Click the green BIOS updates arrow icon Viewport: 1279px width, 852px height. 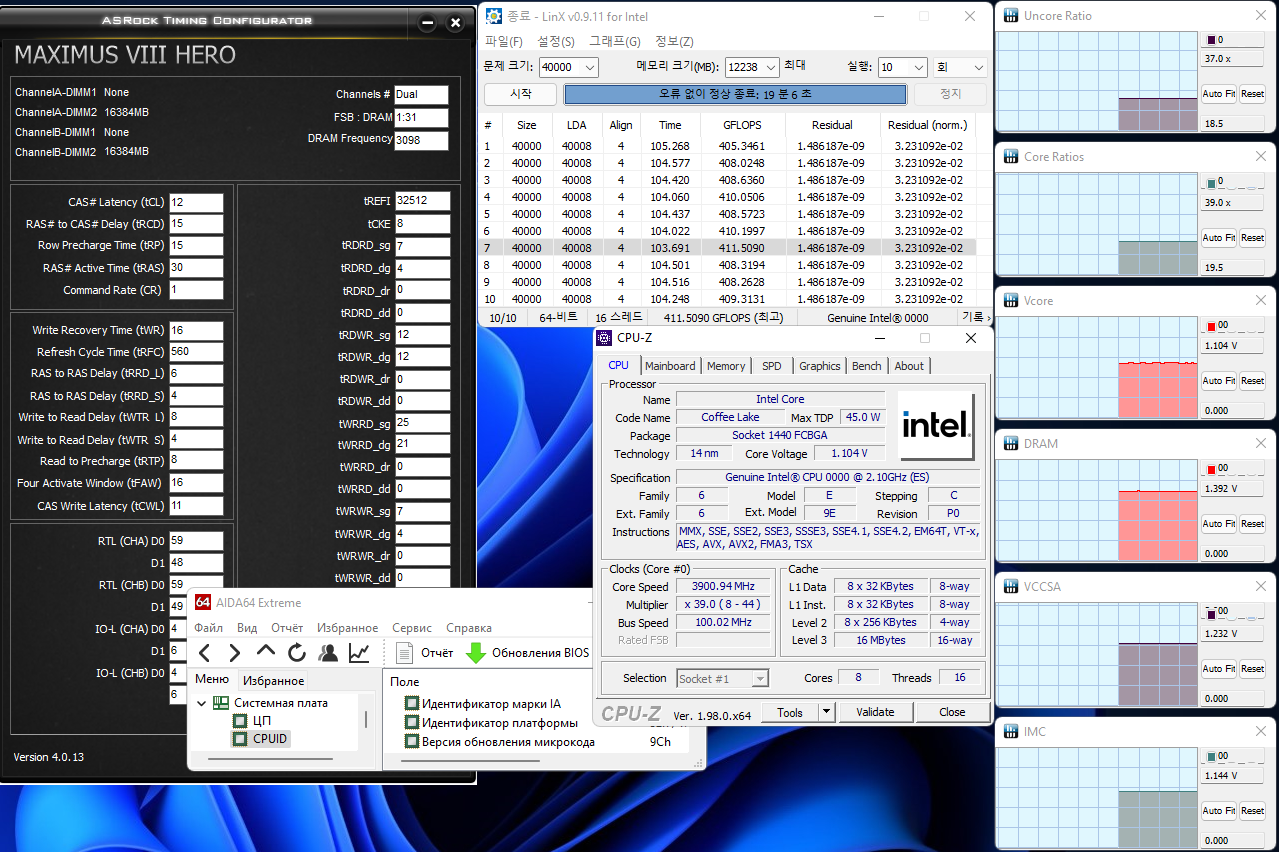(x=476, y=653)
